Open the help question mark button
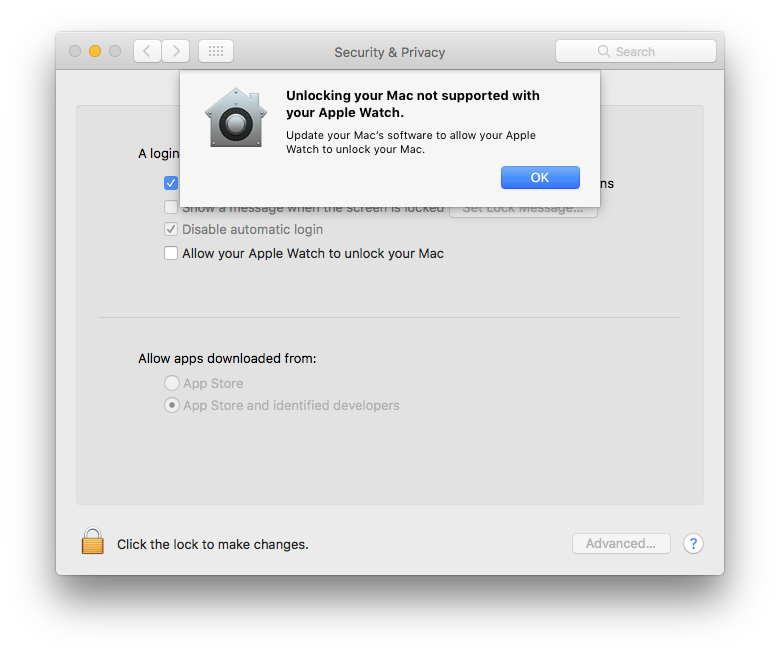 coord(693,544)
